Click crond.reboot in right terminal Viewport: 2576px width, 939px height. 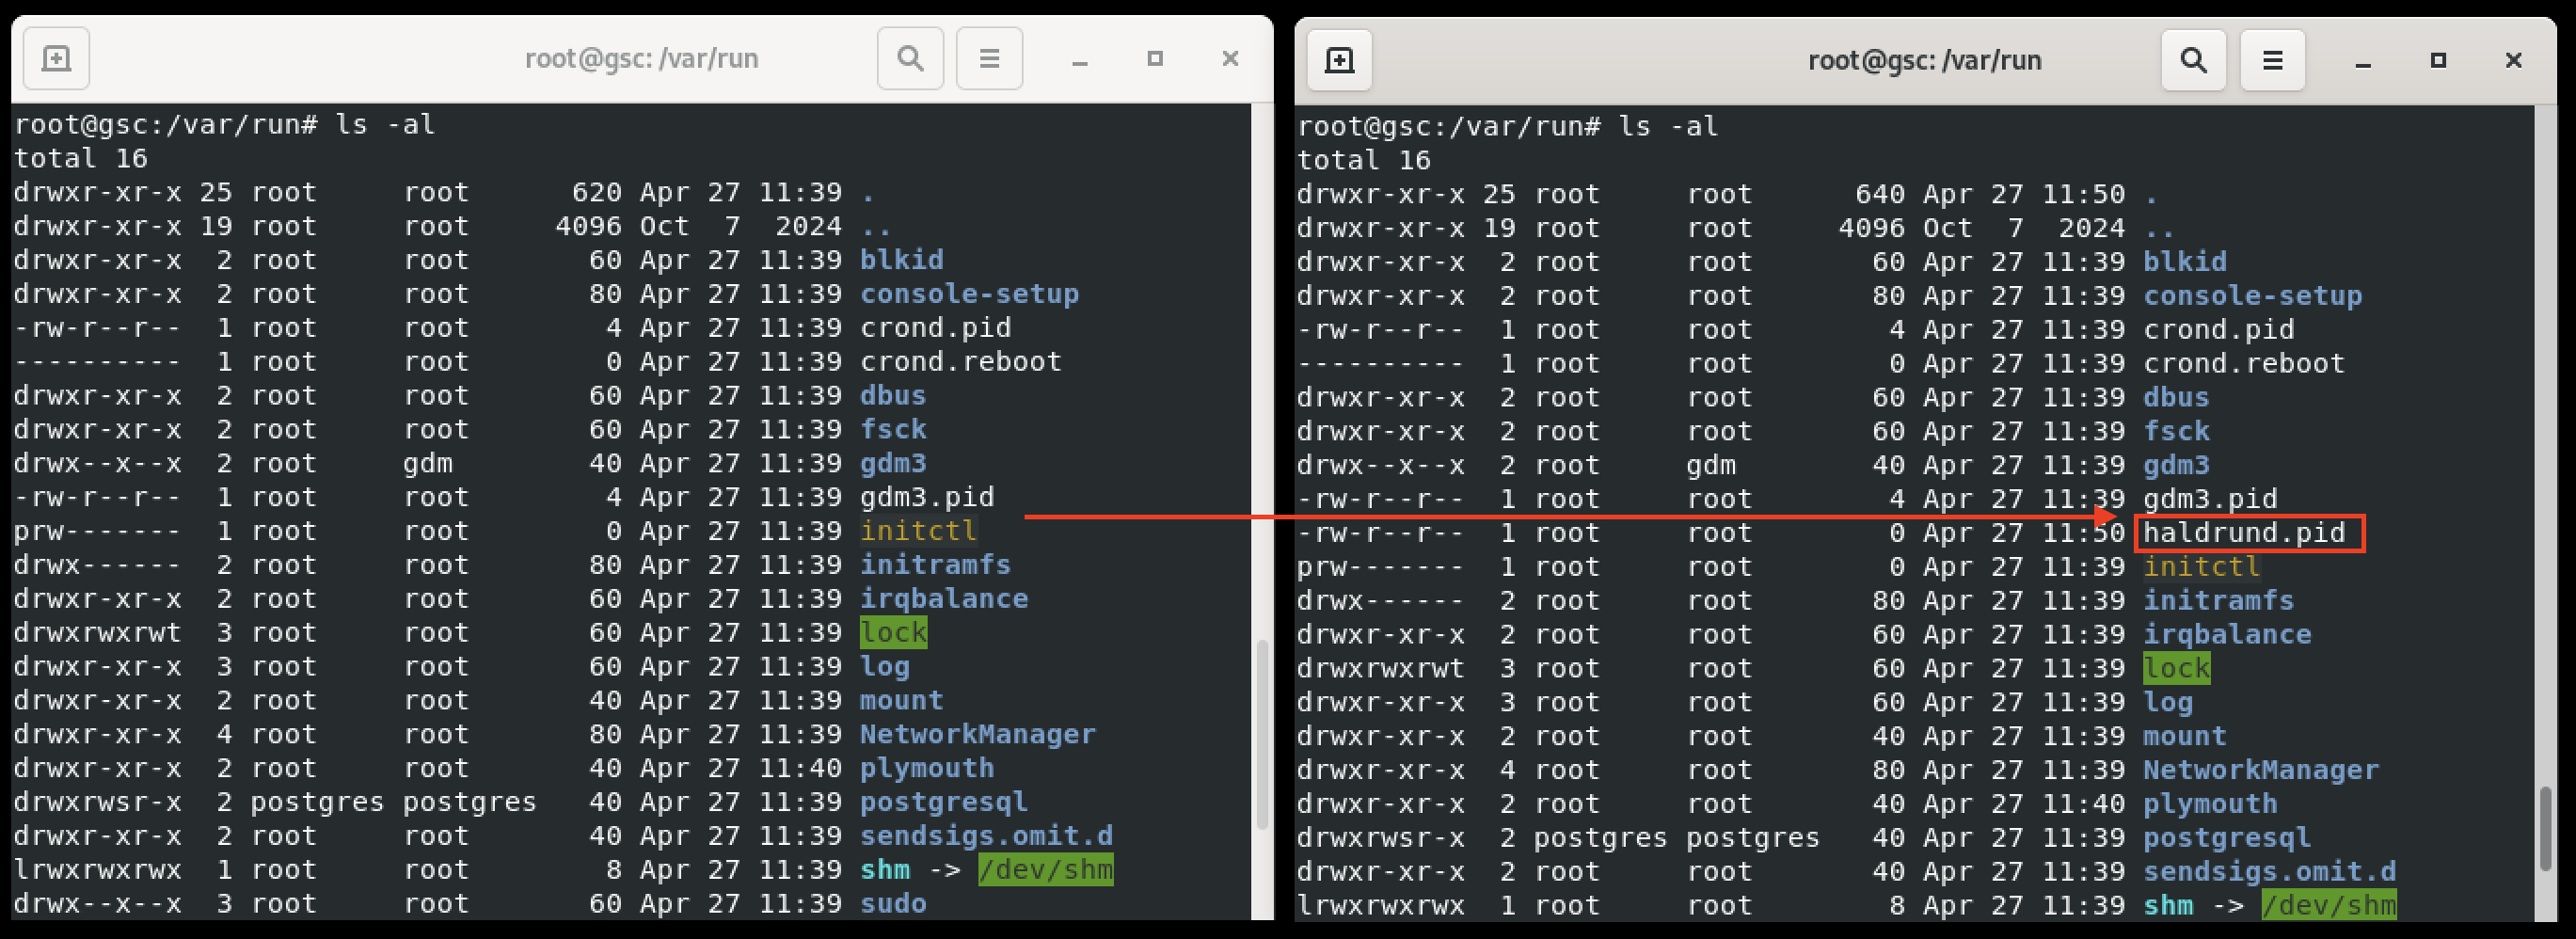pyautogui.click(x=2243, y=363)
